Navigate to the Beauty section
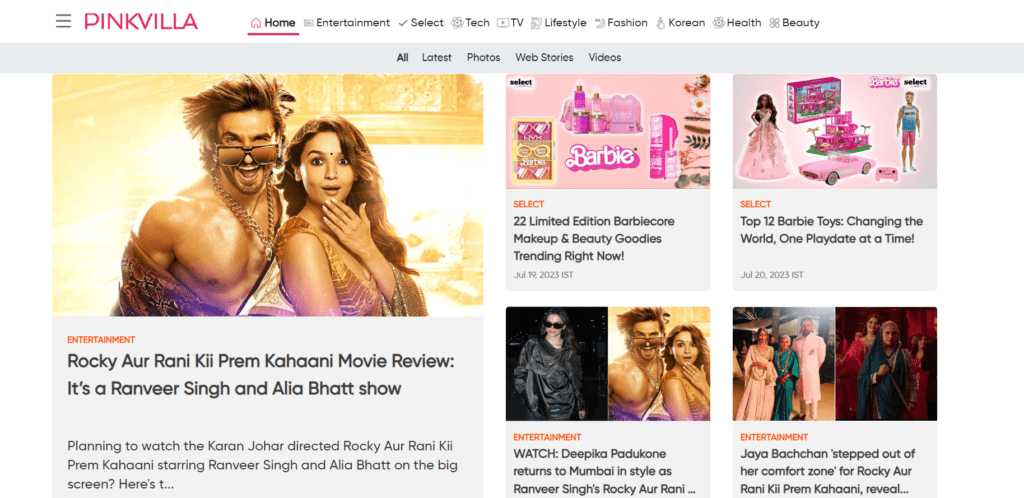The height and width of the screenshot is (498, 1024). pyautogui.click(x=800, y=23)
